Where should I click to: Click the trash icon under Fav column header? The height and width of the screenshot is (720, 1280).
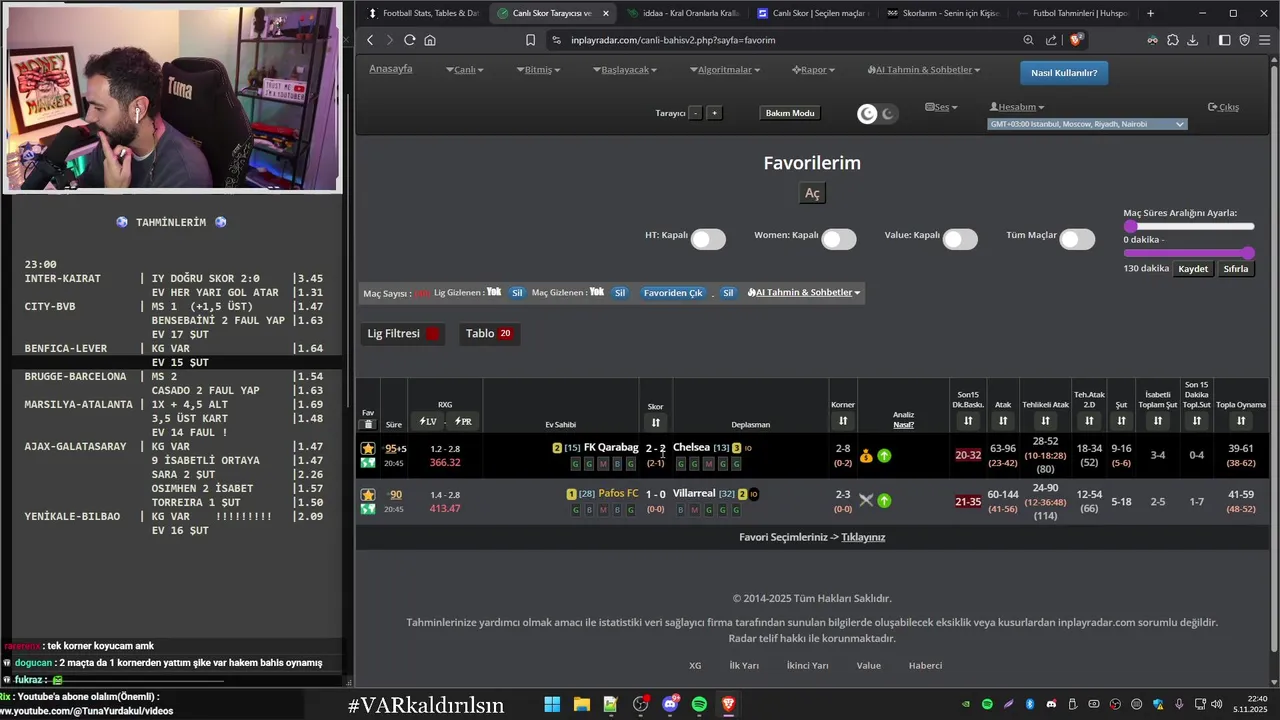368,425
